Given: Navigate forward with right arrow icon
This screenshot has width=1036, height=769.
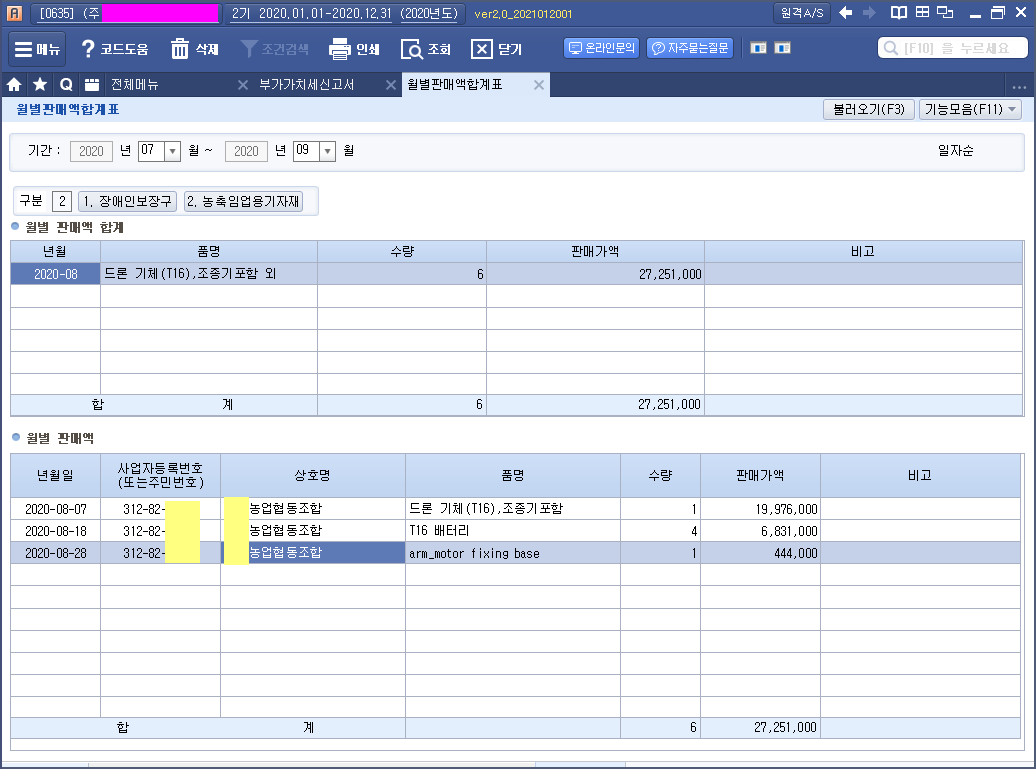Looking at the screenshot, I should pyautogui.click(x=869, y=13).
